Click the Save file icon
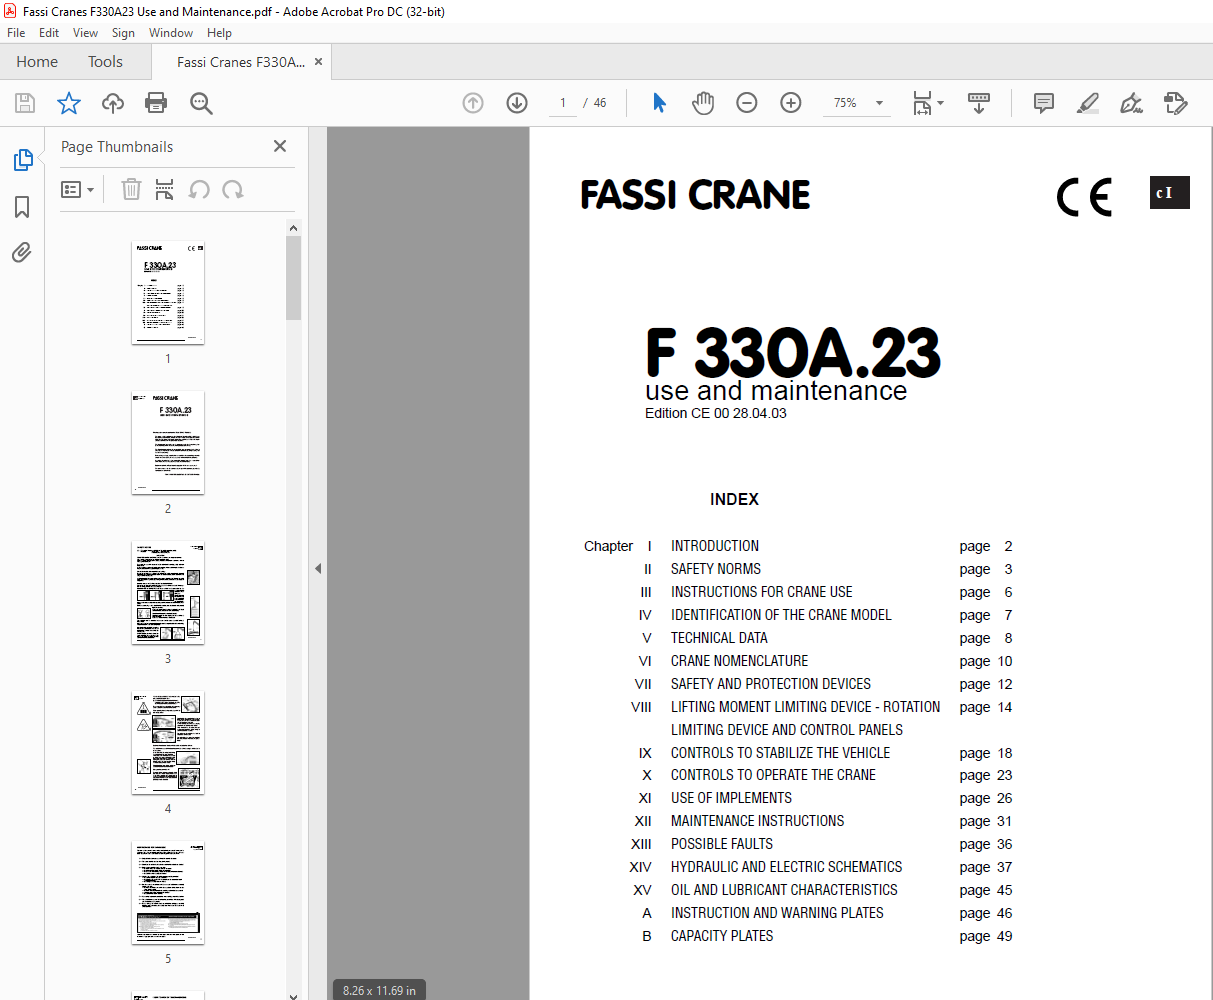Screen dimensions: 1213x1000 [x=25, y=103]
